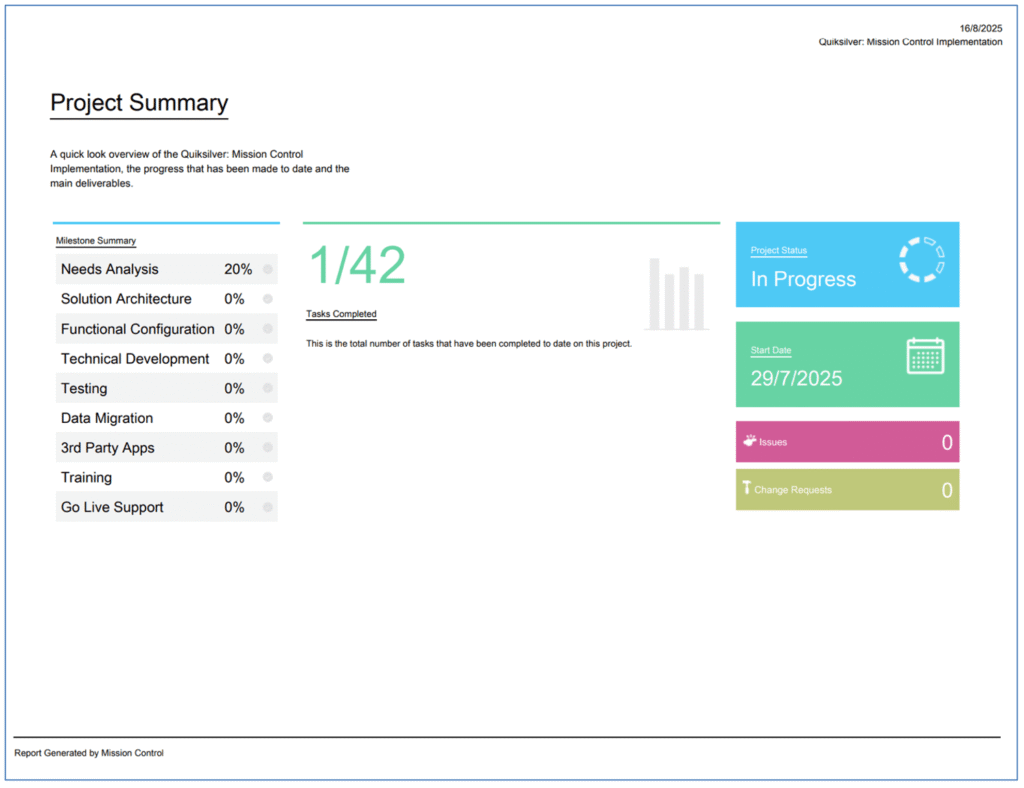Select the 3rd Party Apps milestone name
Viewport: 1024px width, 788px height.
click(108, 448)
